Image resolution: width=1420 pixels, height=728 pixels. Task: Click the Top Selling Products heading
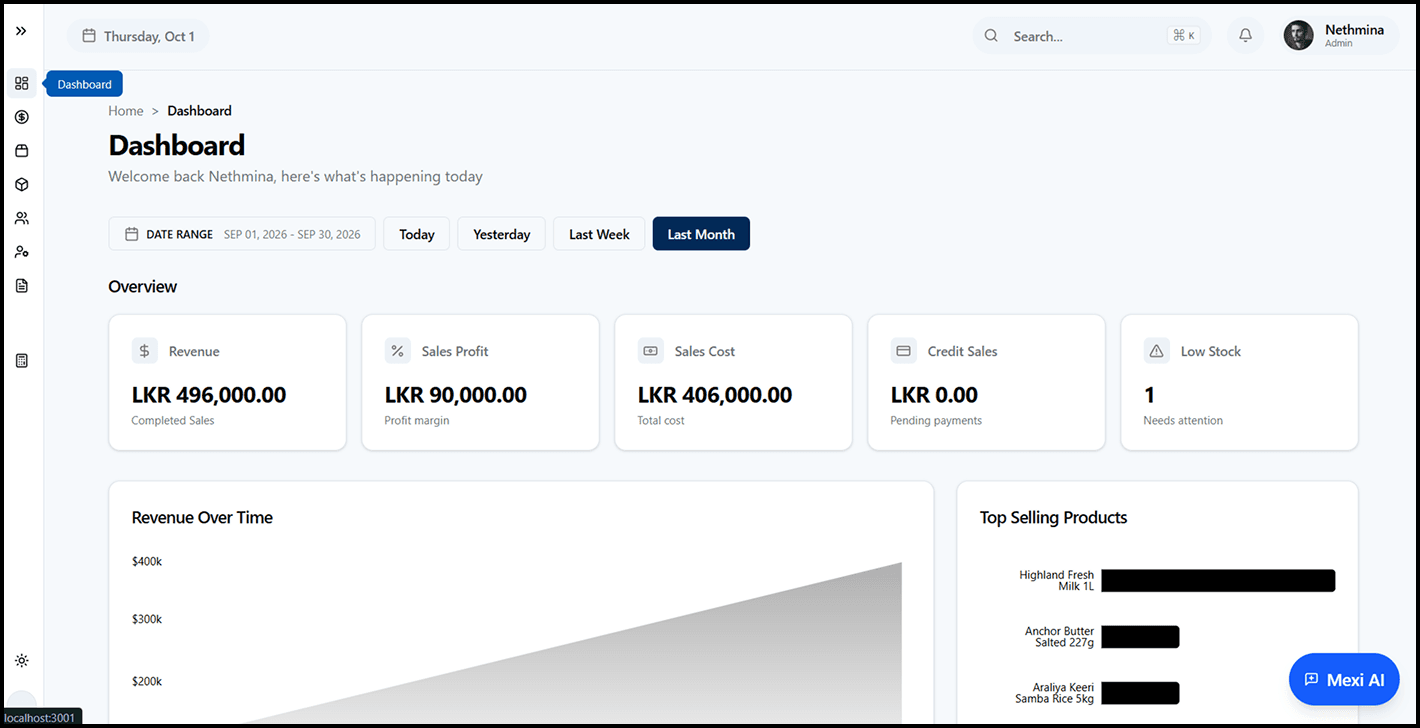coord(1053,517)
